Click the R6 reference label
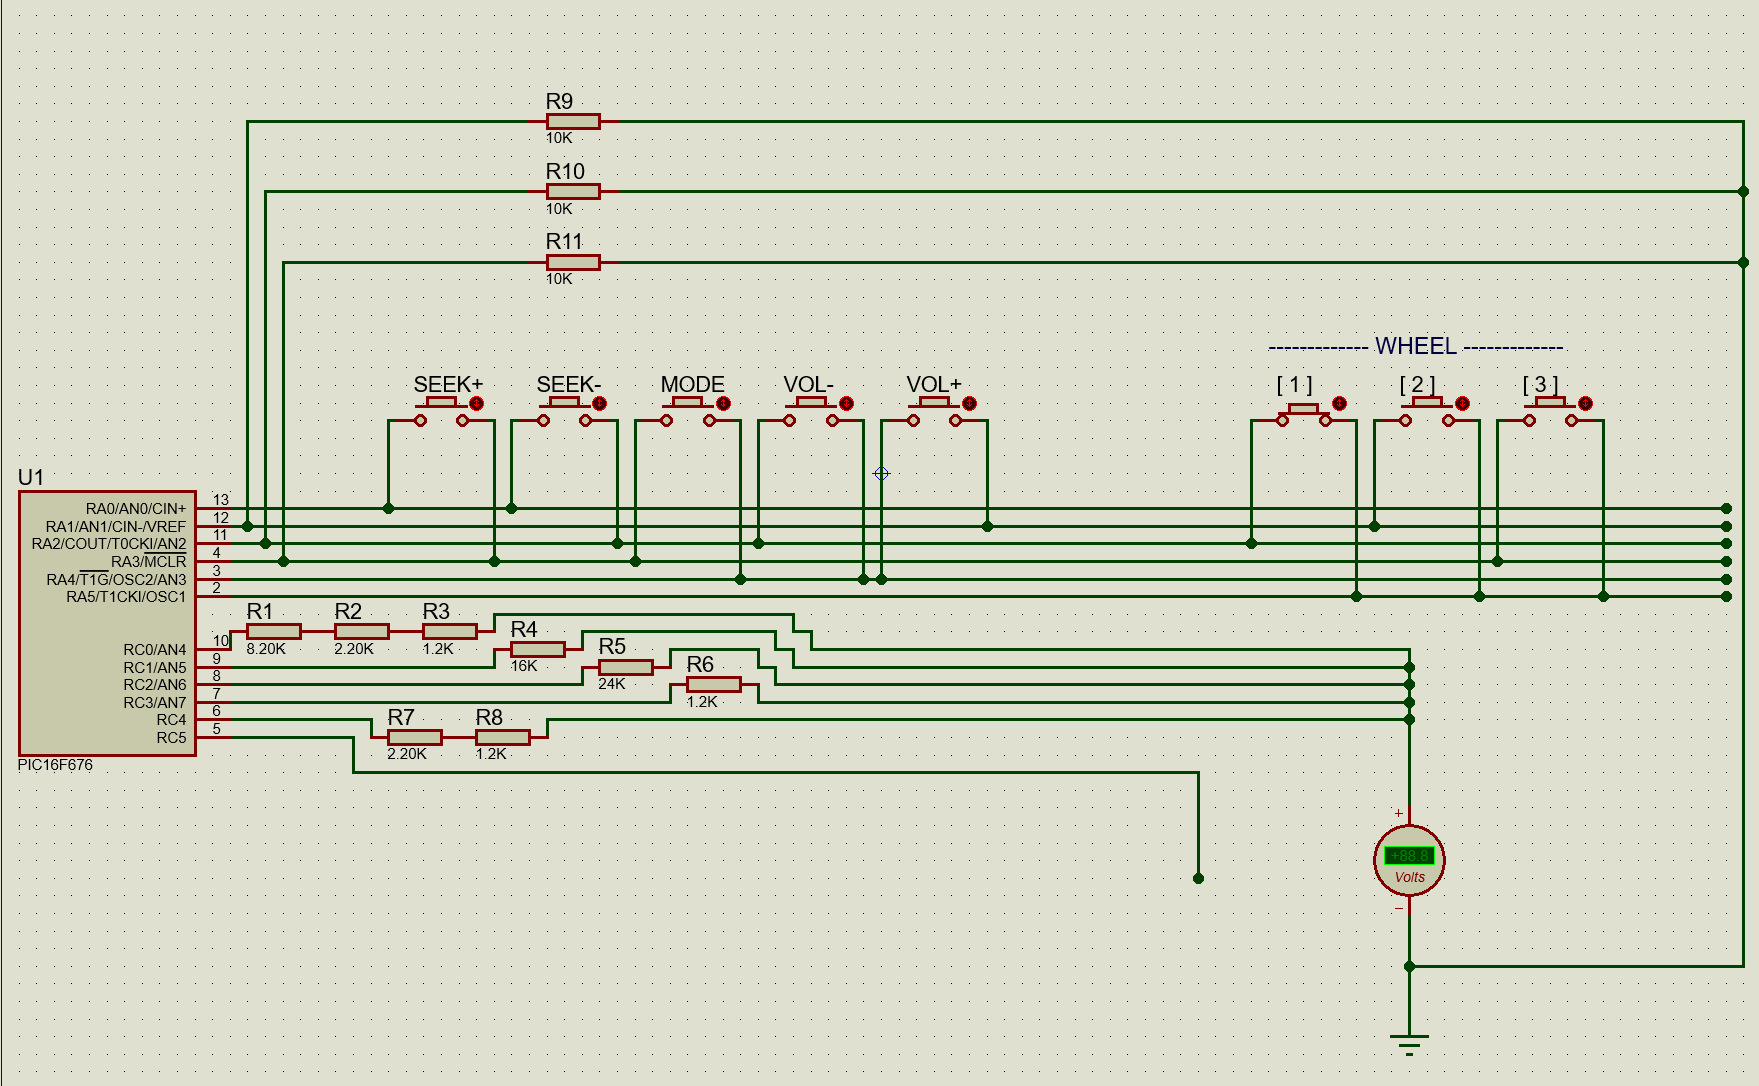This screenshot has width=1759, height=1086. pos(700,664)
